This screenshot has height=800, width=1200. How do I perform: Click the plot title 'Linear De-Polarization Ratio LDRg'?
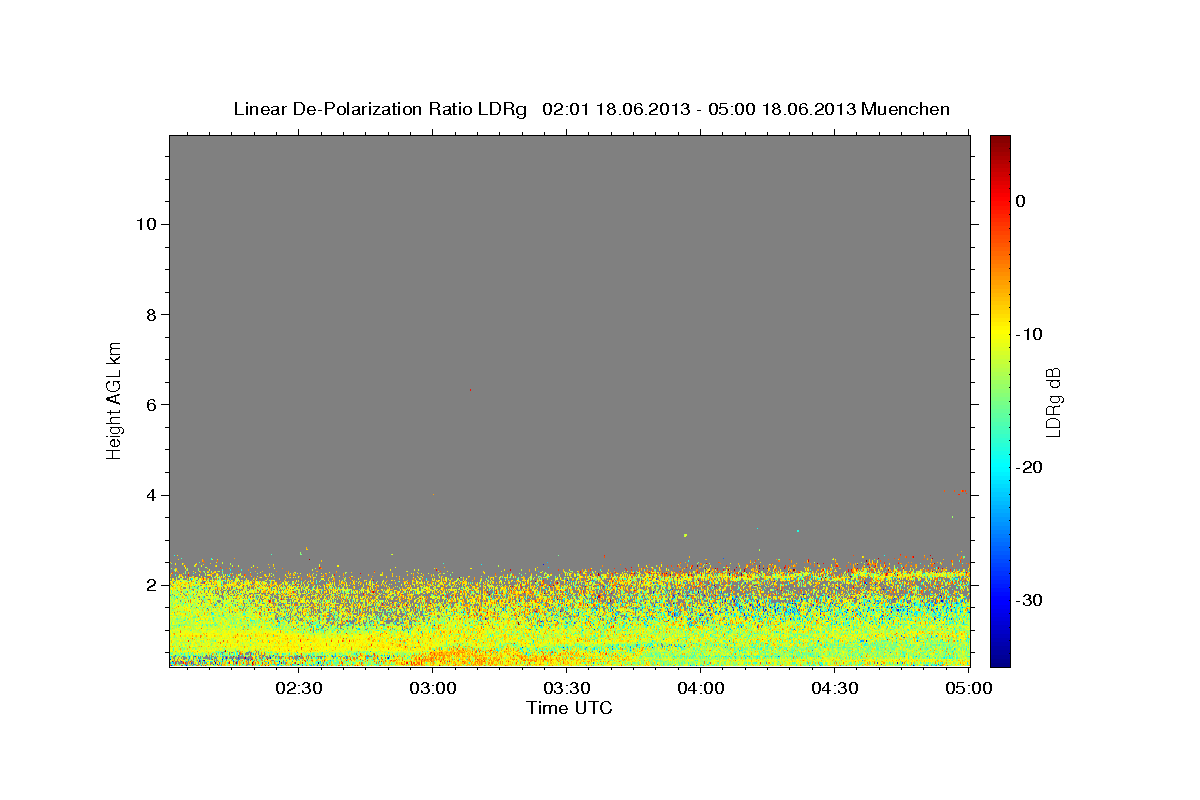click(380, 109)
